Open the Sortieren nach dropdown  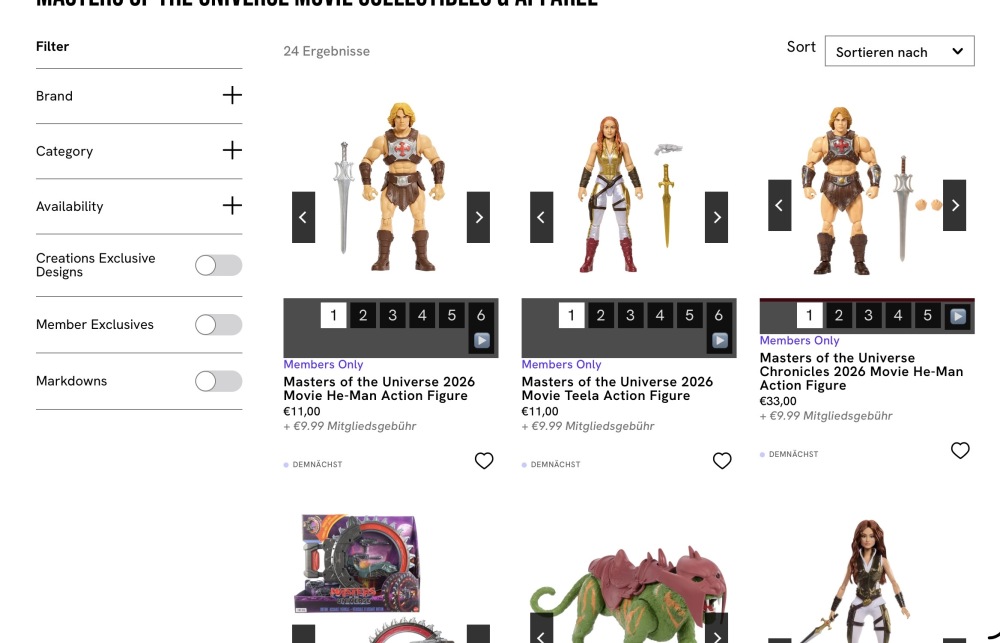point(899,51)
